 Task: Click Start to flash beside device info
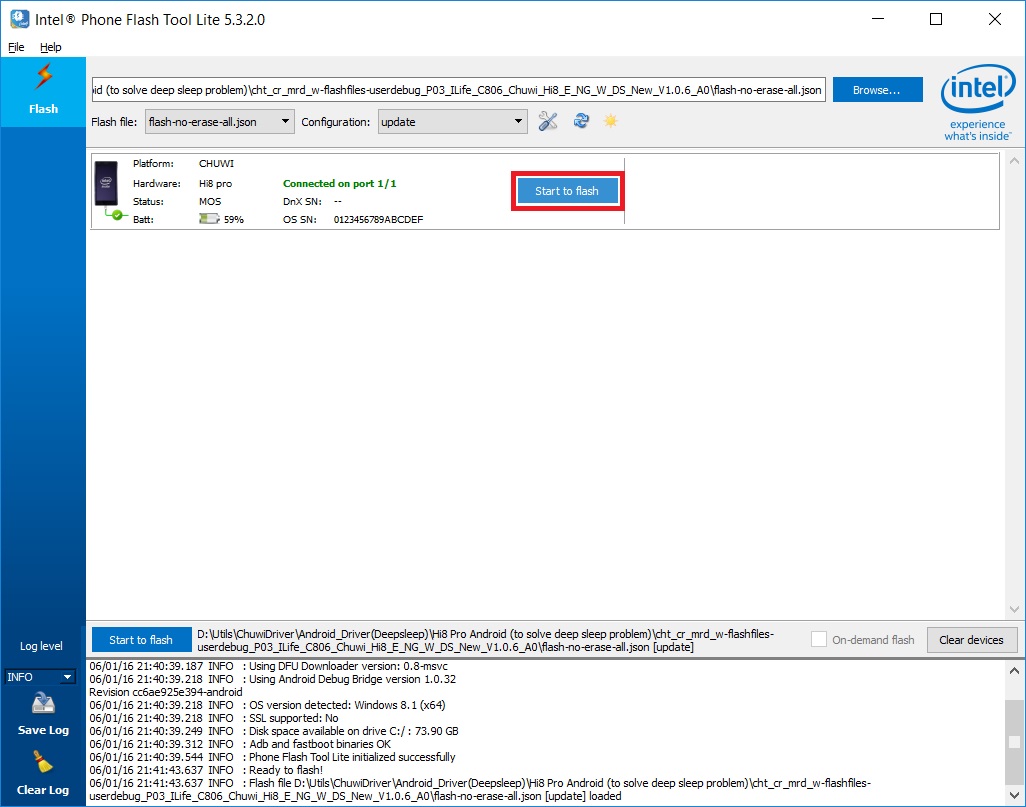click(x=567, y=191)
